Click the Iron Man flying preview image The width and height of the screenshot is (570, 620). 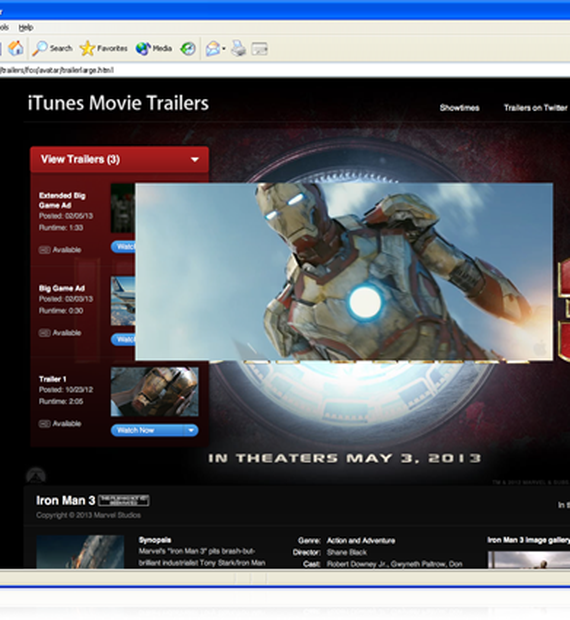click(344, 272)
